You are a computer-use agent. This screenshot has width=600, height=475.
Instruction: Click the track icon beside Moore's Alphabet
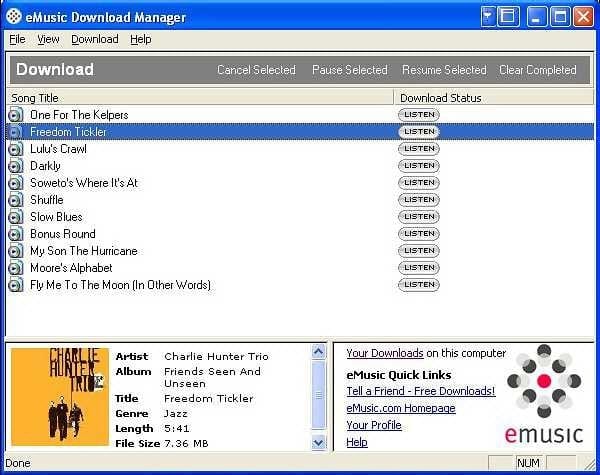tap(15, 268)
